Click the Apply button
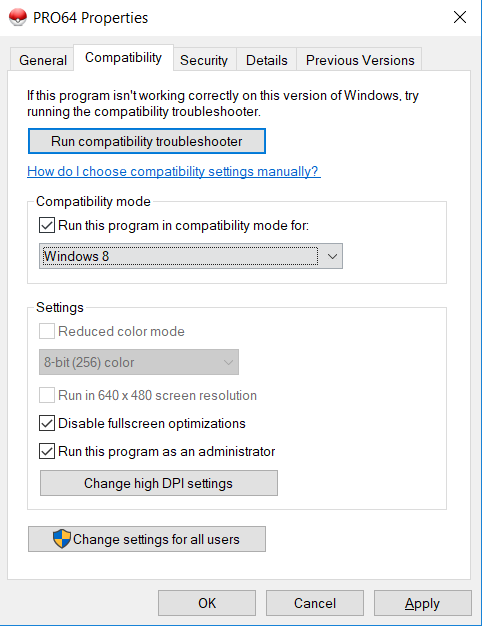482x626 pixels. tap(422, 603)
